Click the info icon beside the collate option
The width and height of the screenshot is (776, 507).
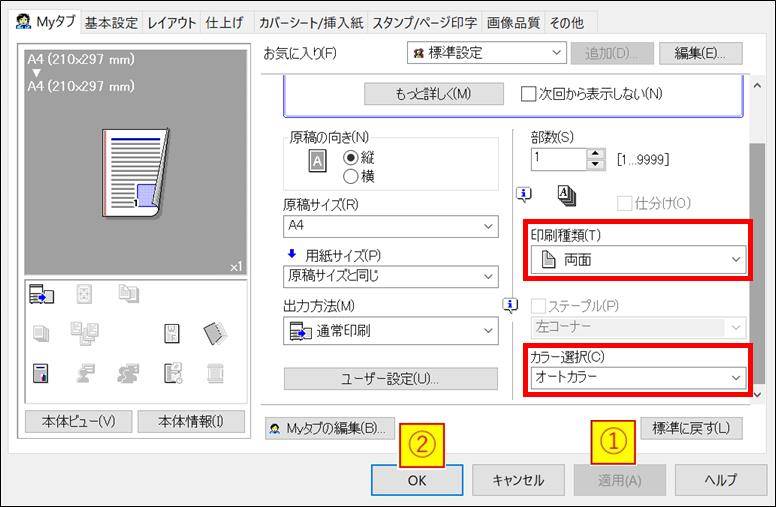click(524, 194)
